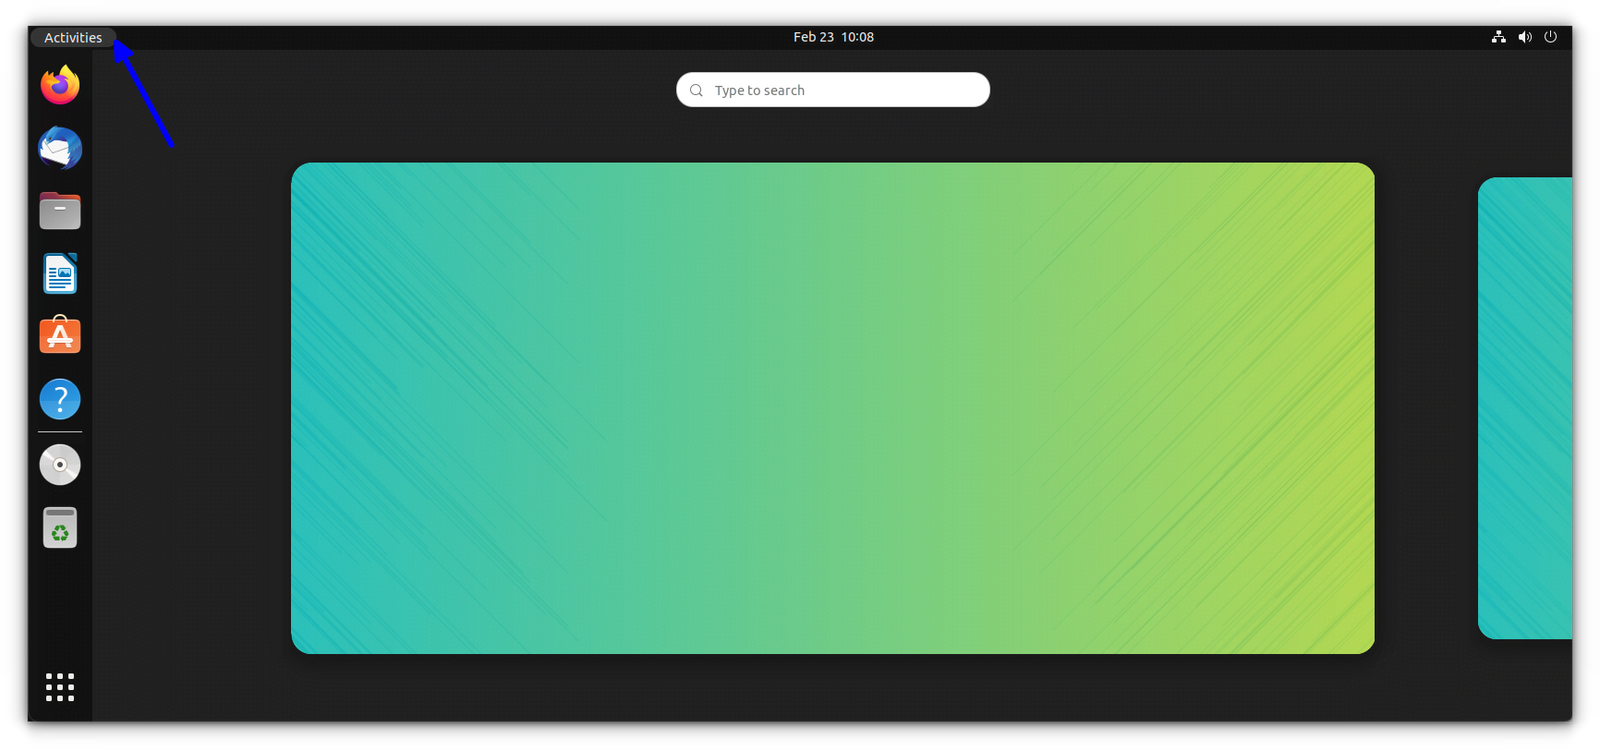1600x751 pixels.
Task: Click the magnifier icon in search box
Action: click(696, 90)
